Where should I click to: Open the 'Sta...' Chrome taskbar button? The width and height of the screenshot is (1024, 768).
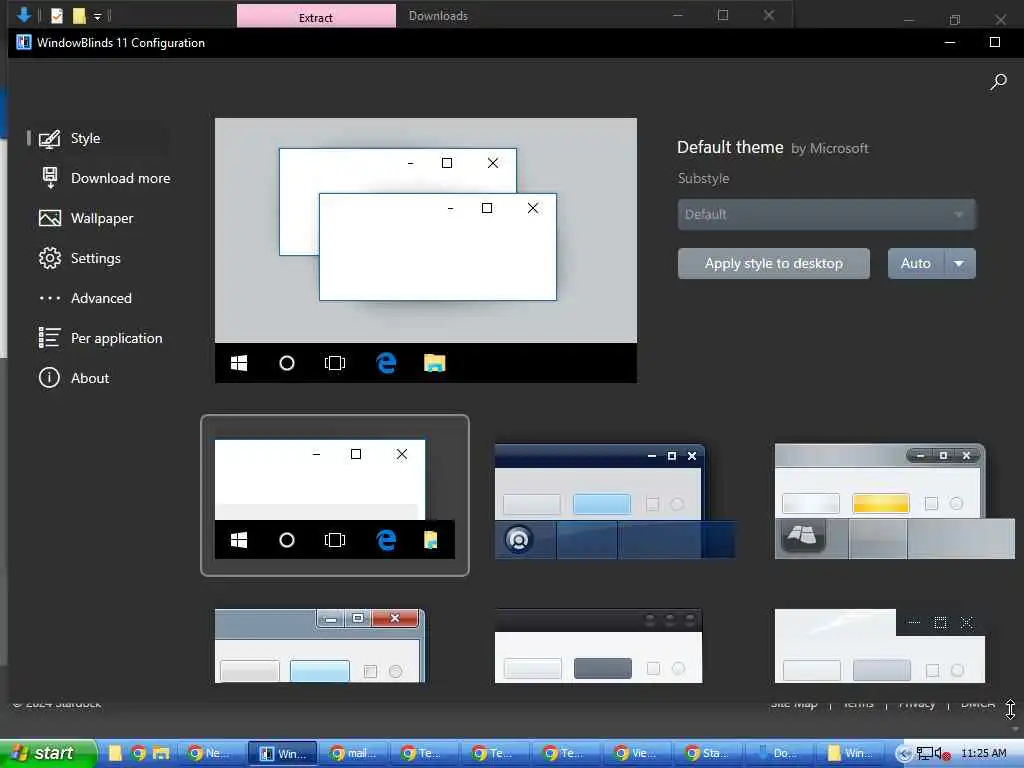pyautogui.click(x=707, y=754)
